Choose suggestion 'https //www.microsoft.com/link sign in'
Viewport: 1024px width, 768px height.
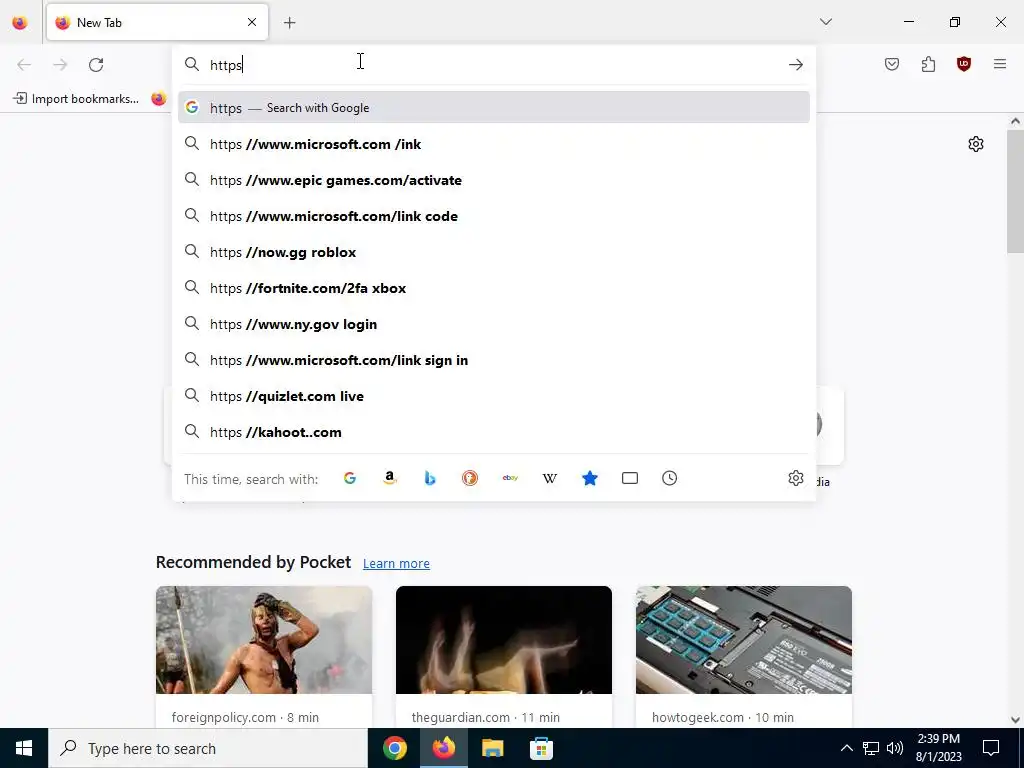coord(494,360)
